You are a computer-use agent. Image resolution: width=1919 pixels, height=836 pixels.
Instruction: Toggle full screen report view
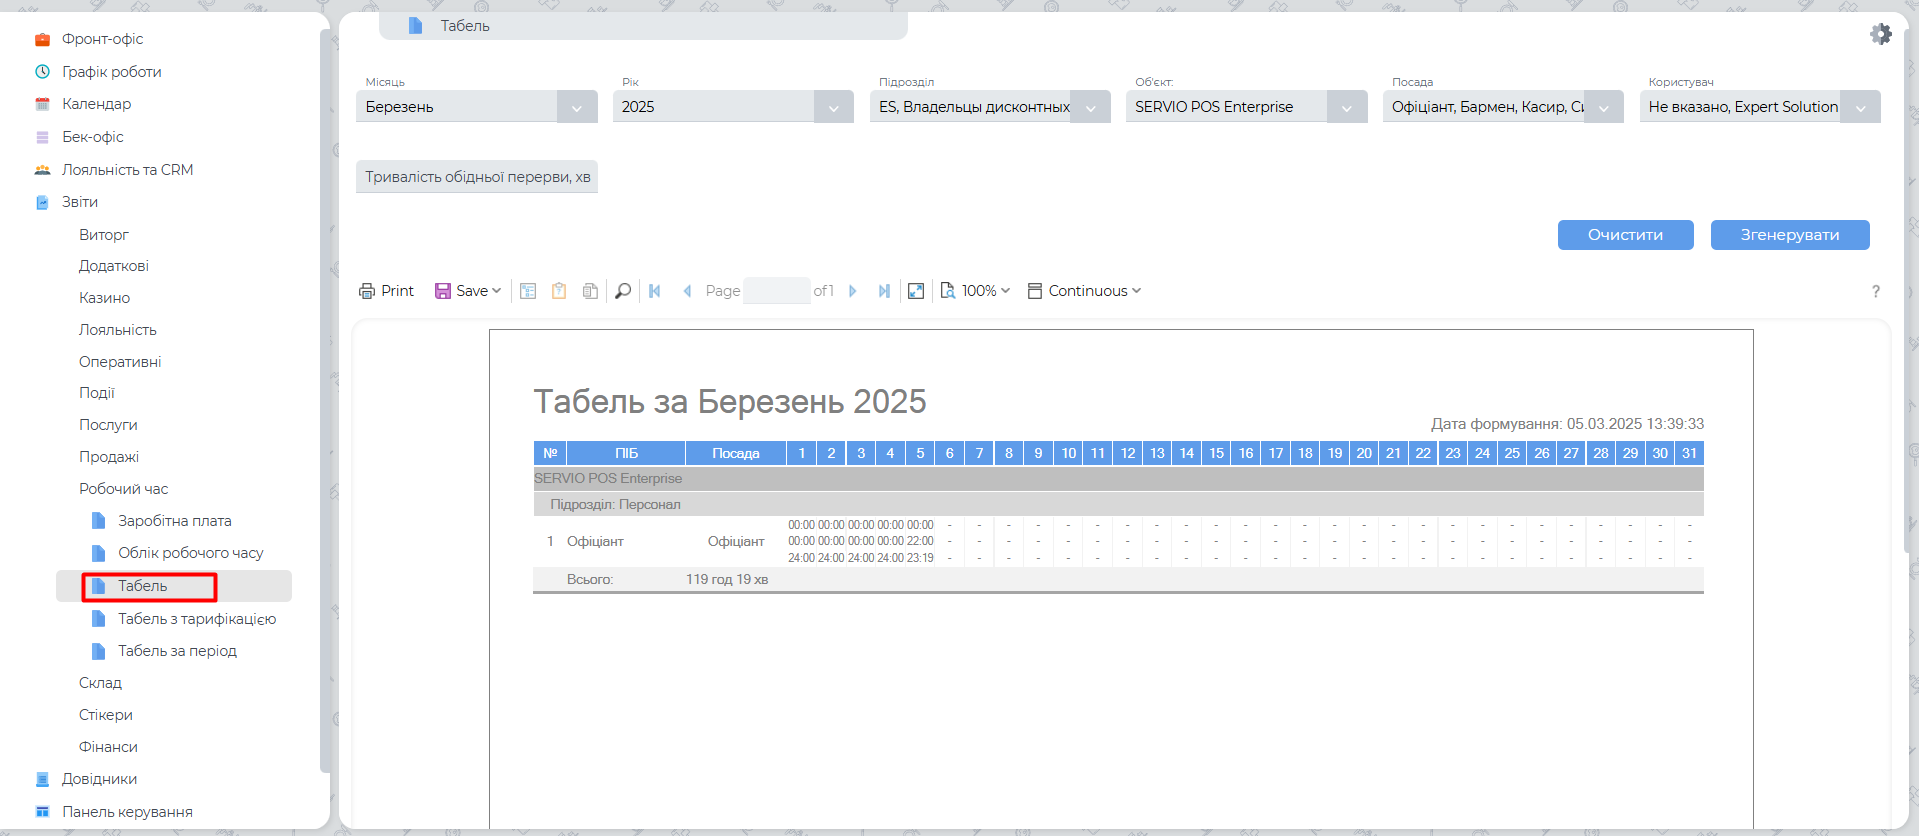[x=916, y=291]
